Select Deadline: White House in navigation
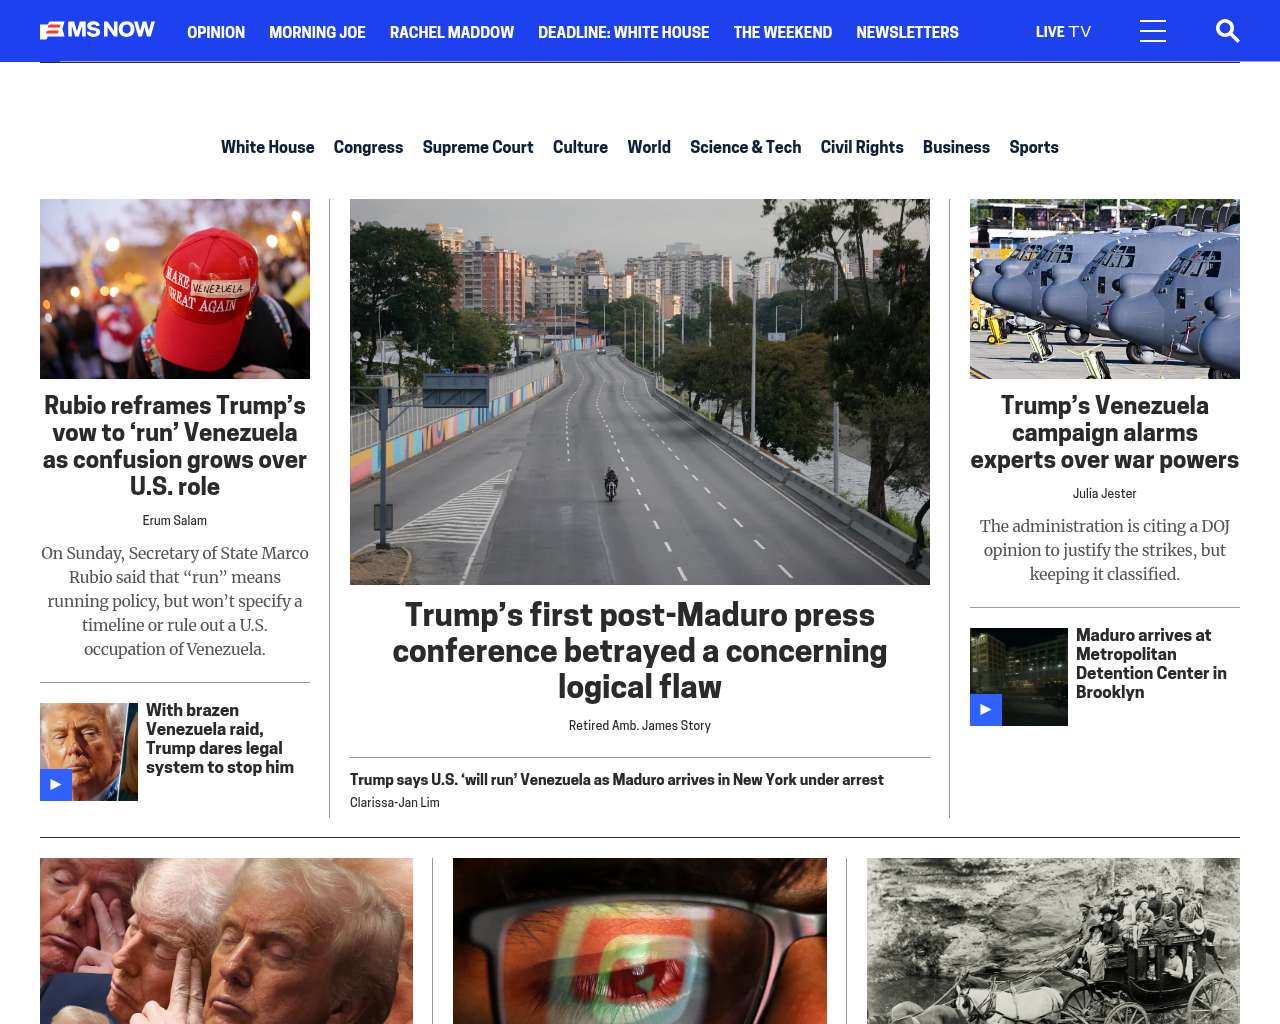Viewport: 1280px width, 1024px height. coord(623,32)
